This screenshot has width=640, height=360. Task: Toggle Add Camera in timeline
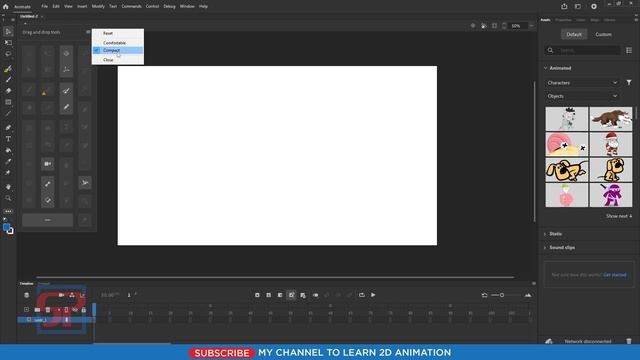(61, 295)
